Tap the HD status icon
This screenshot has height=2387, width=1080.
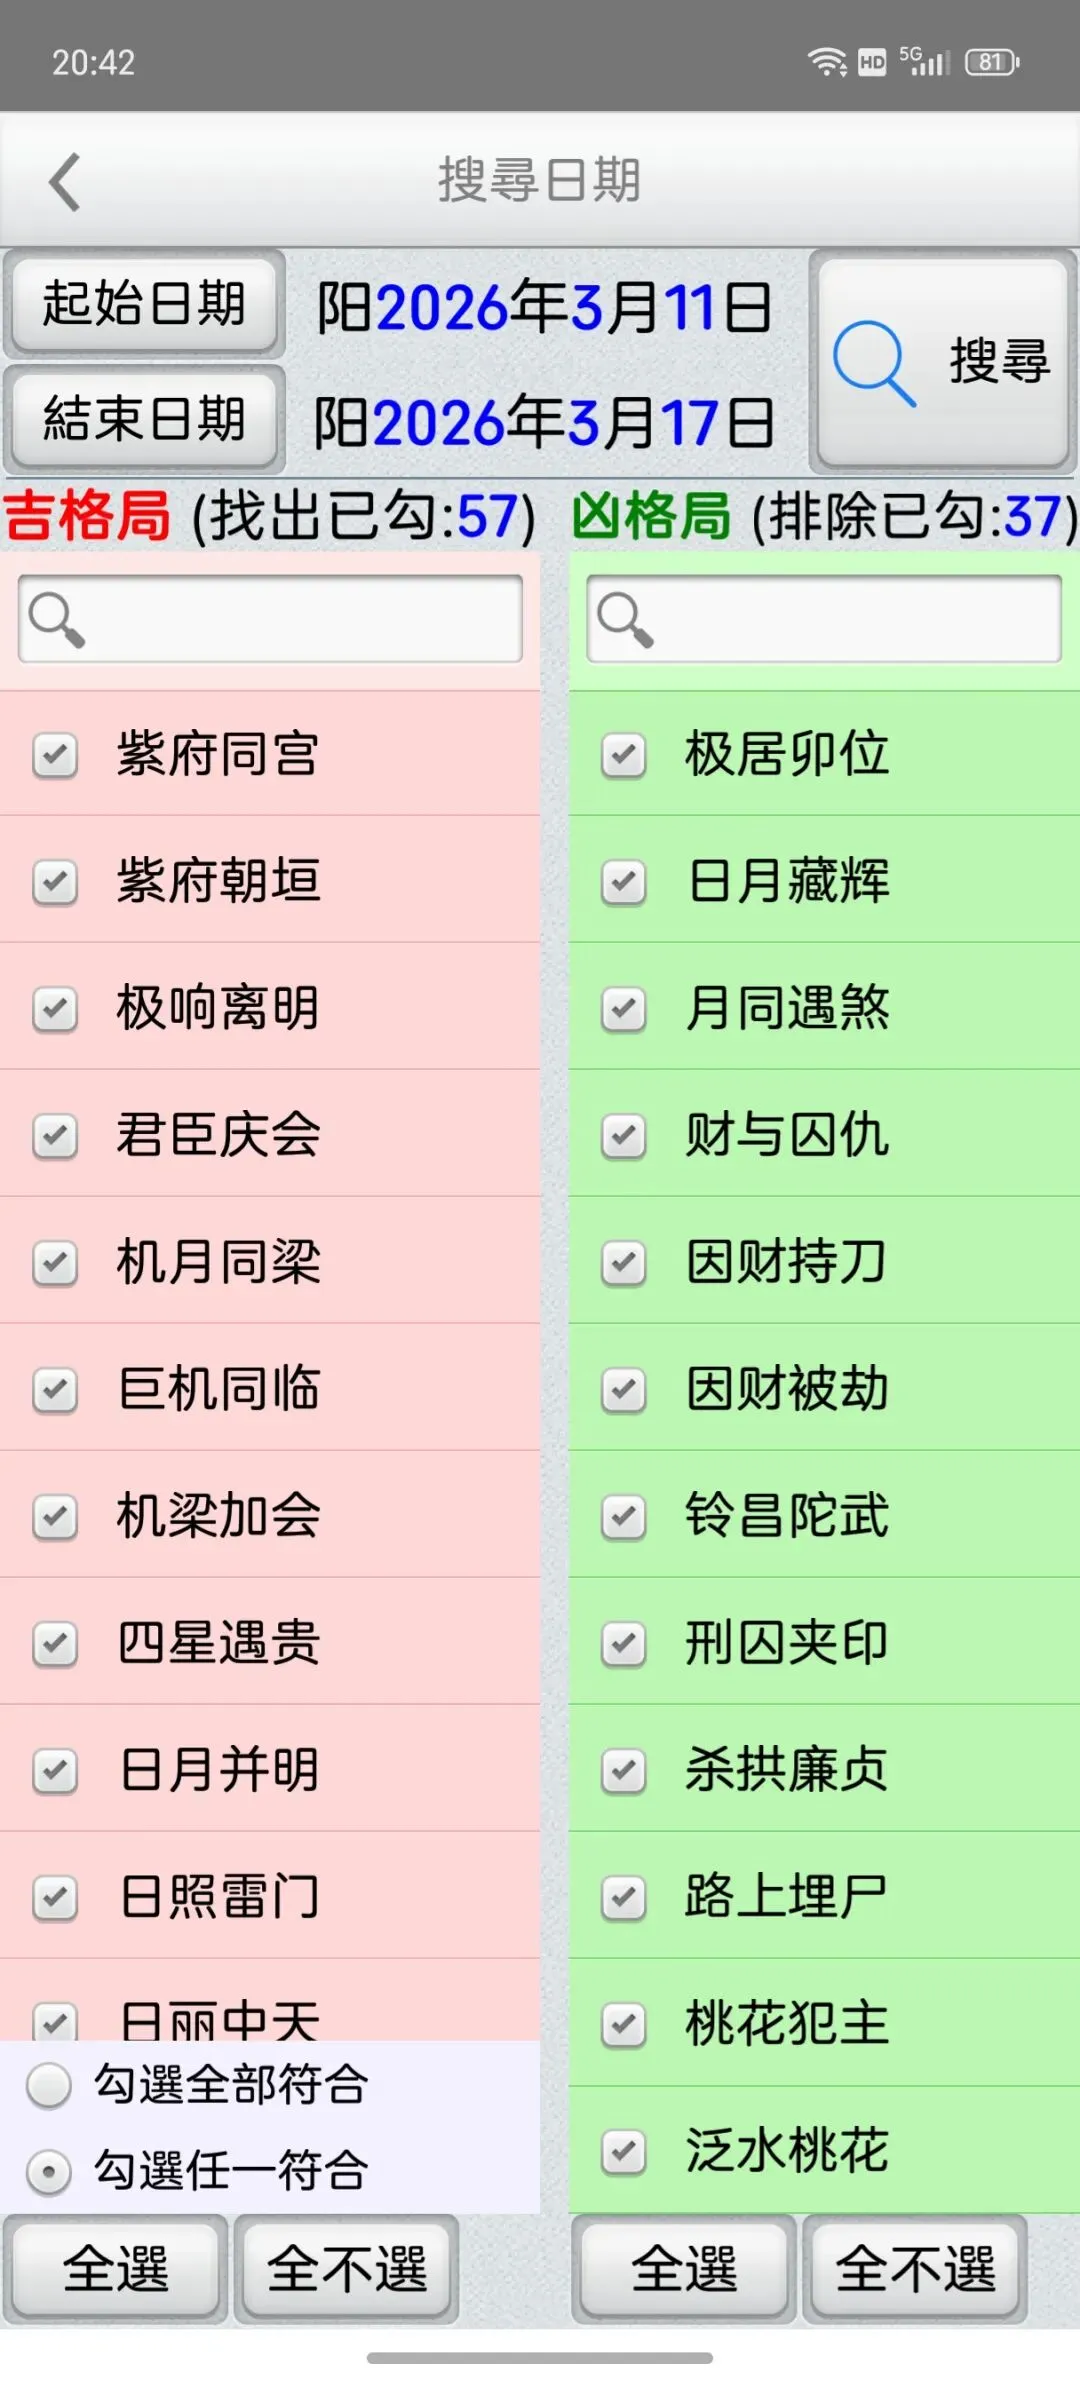872,63
